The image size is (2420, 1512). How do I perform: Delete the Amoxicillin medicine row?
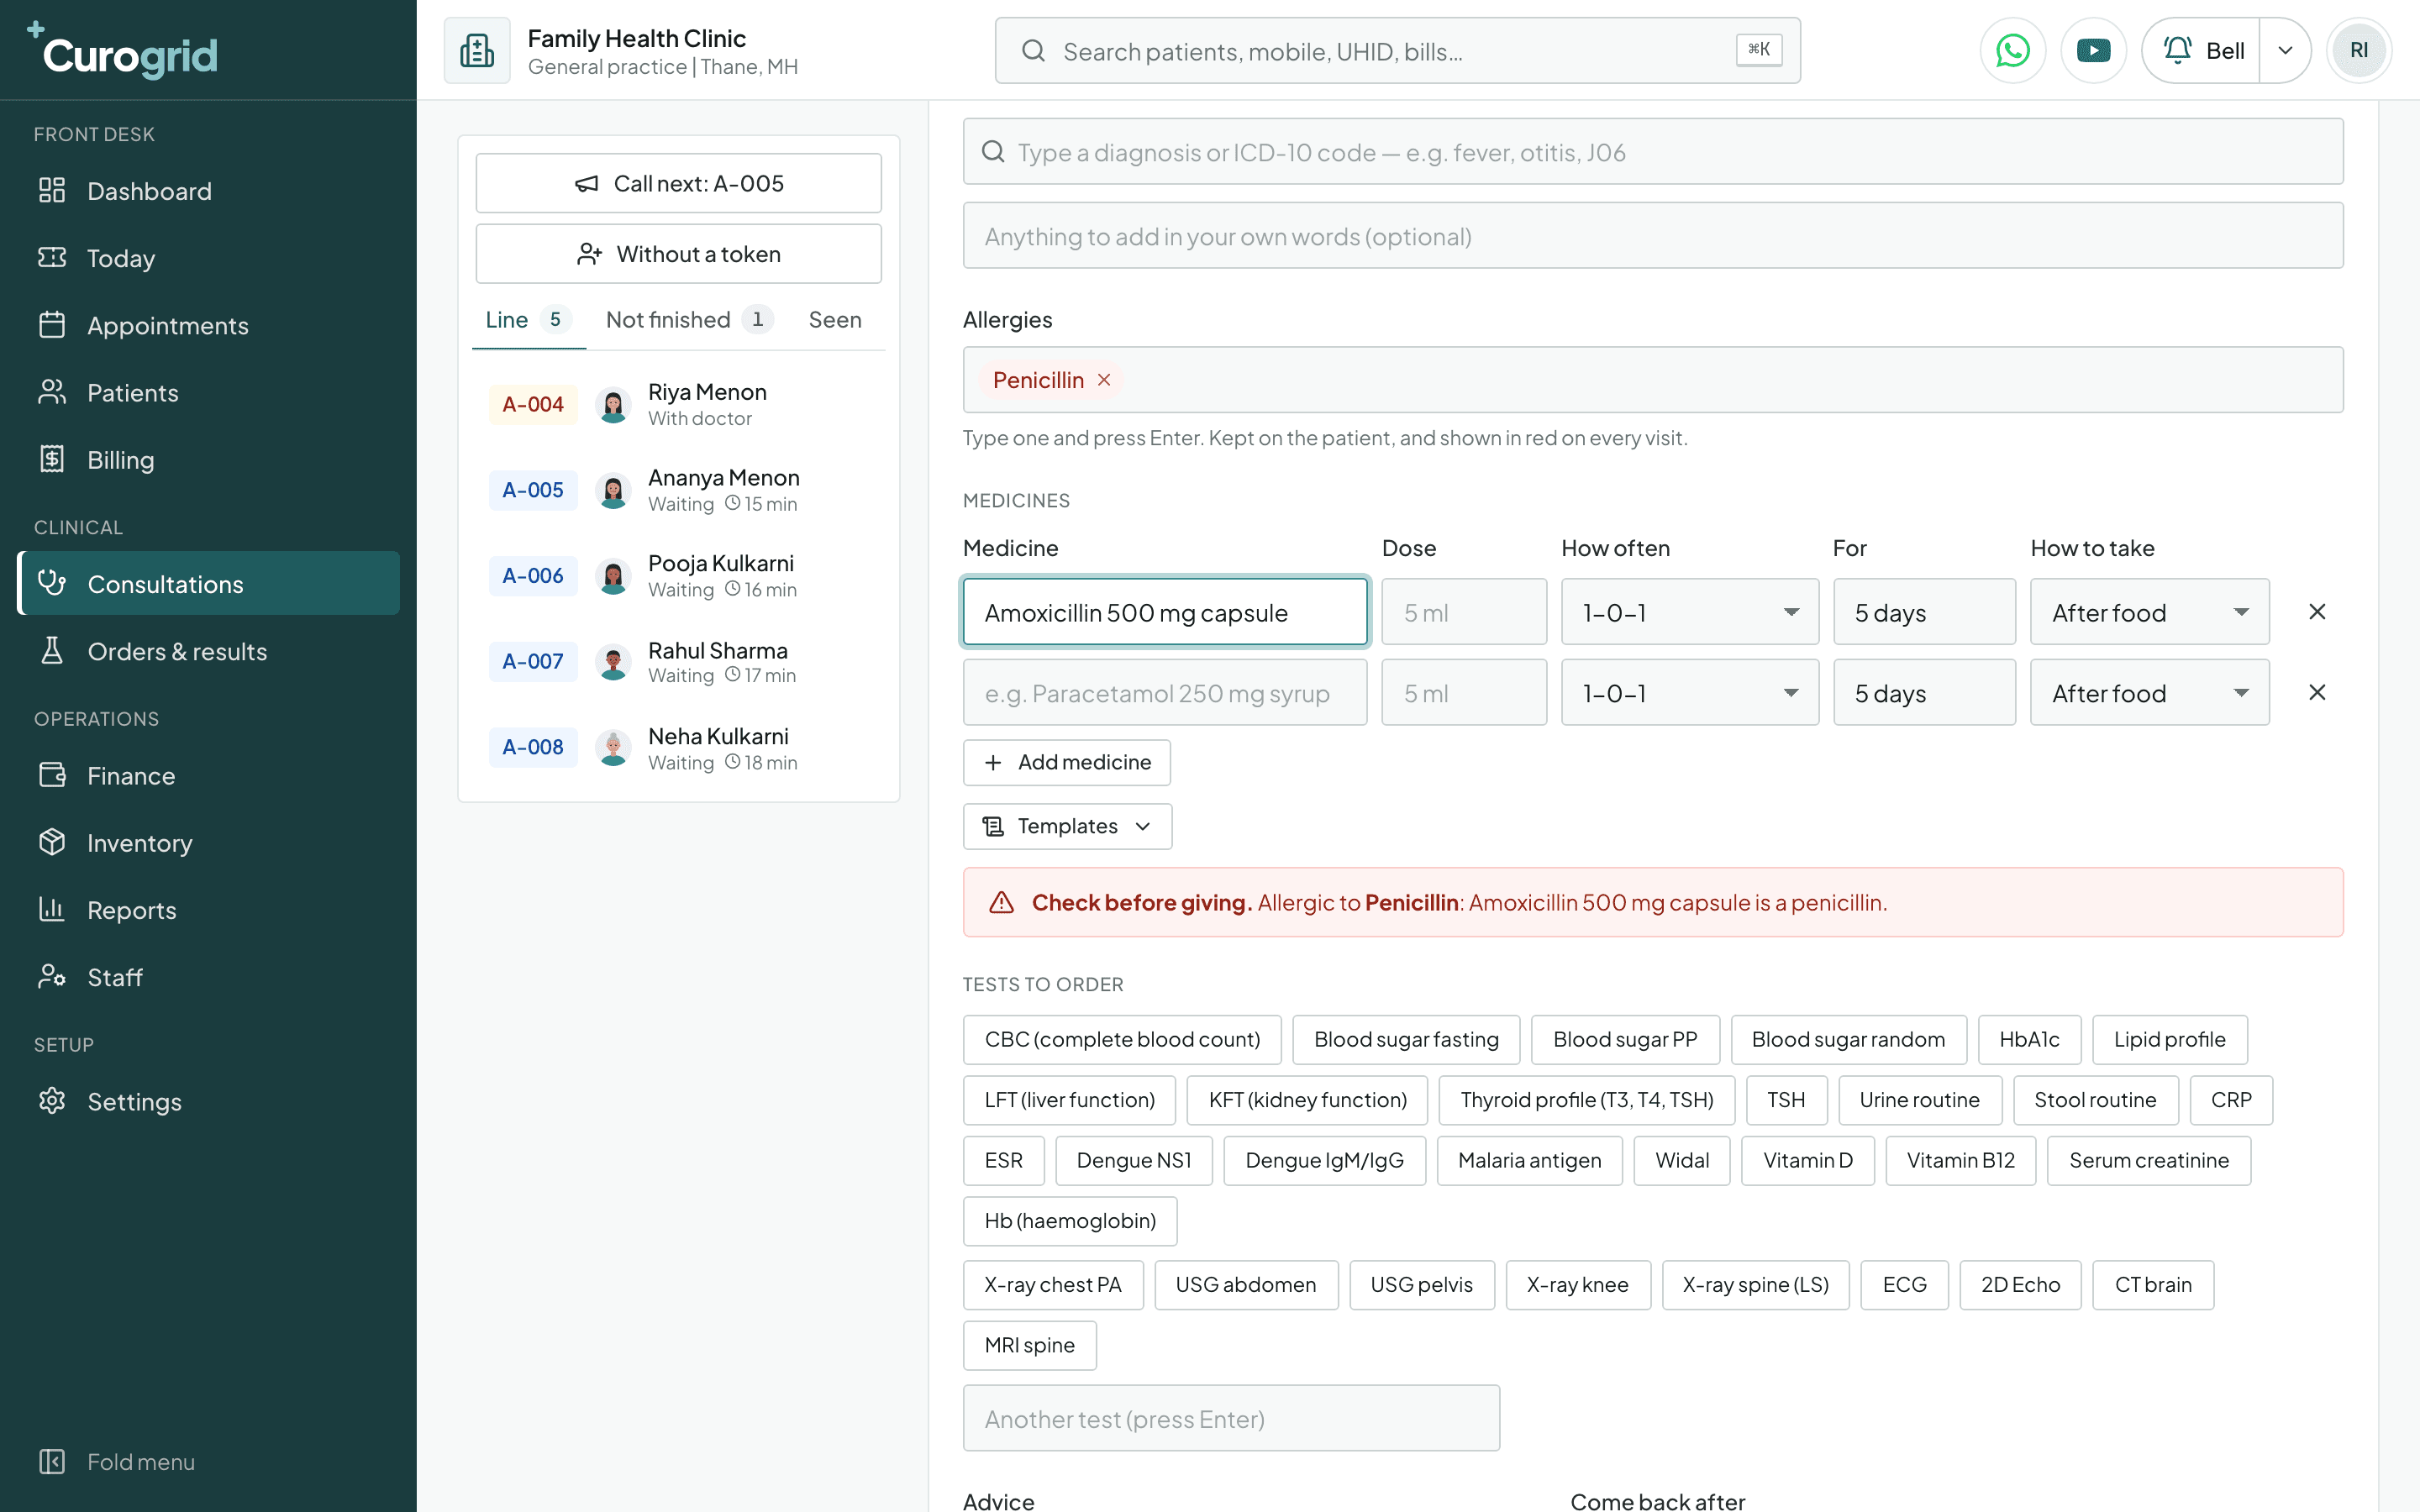click(x=2317, y=612)
